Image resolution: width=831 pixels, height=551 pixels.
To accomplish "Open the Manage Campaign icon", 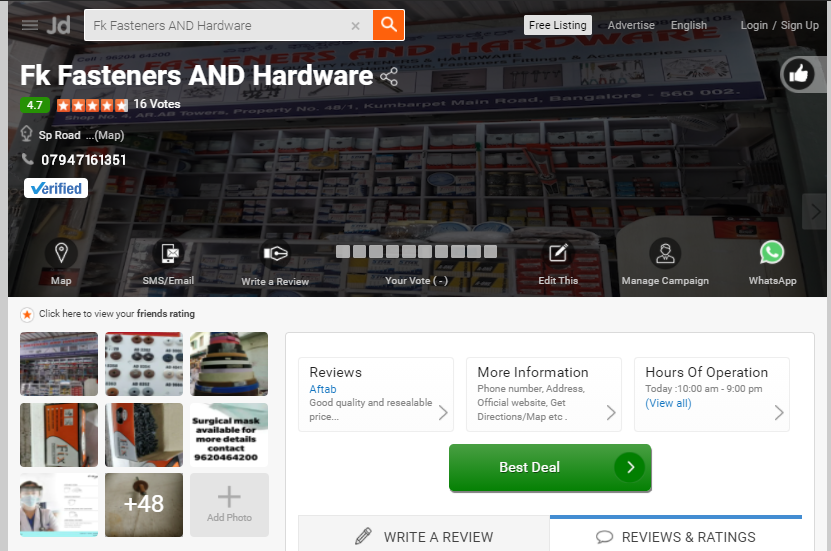I will tap(665, 253).
